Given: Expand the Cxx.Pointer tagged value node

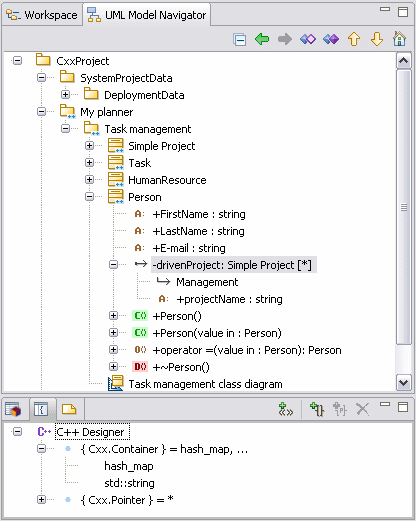Looking at the screenshot, I should [41, 500].
